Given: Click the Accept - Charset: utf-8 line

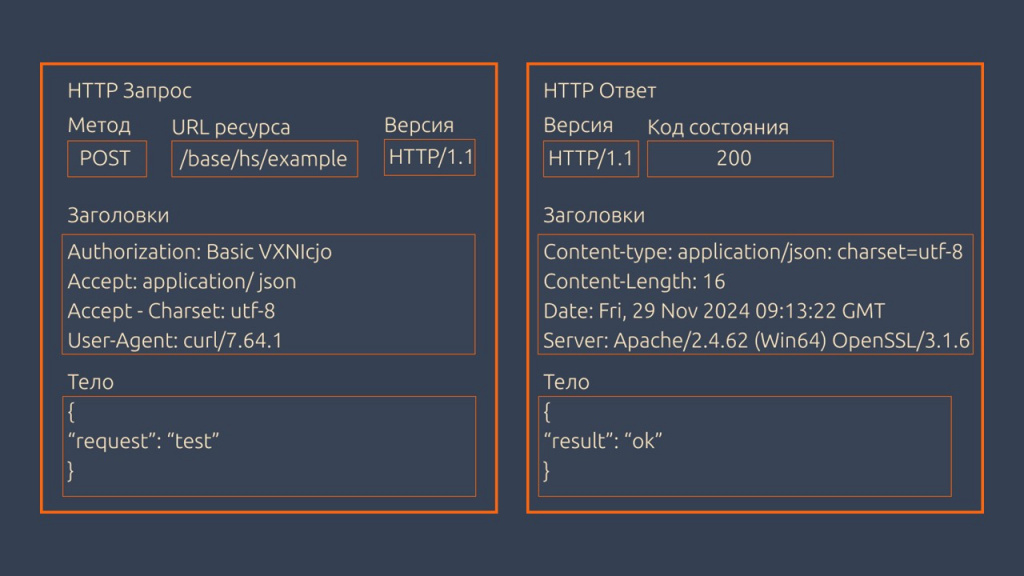Looking at the screenshot, I should (x=171, y=311).
